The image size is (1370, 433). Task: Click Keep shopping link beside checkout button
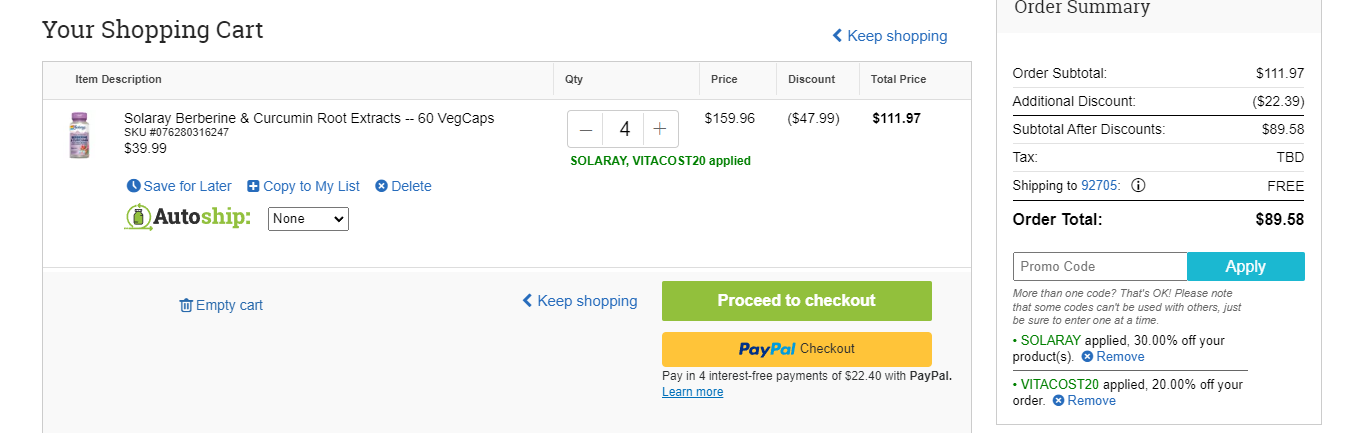tap(579, 301)
